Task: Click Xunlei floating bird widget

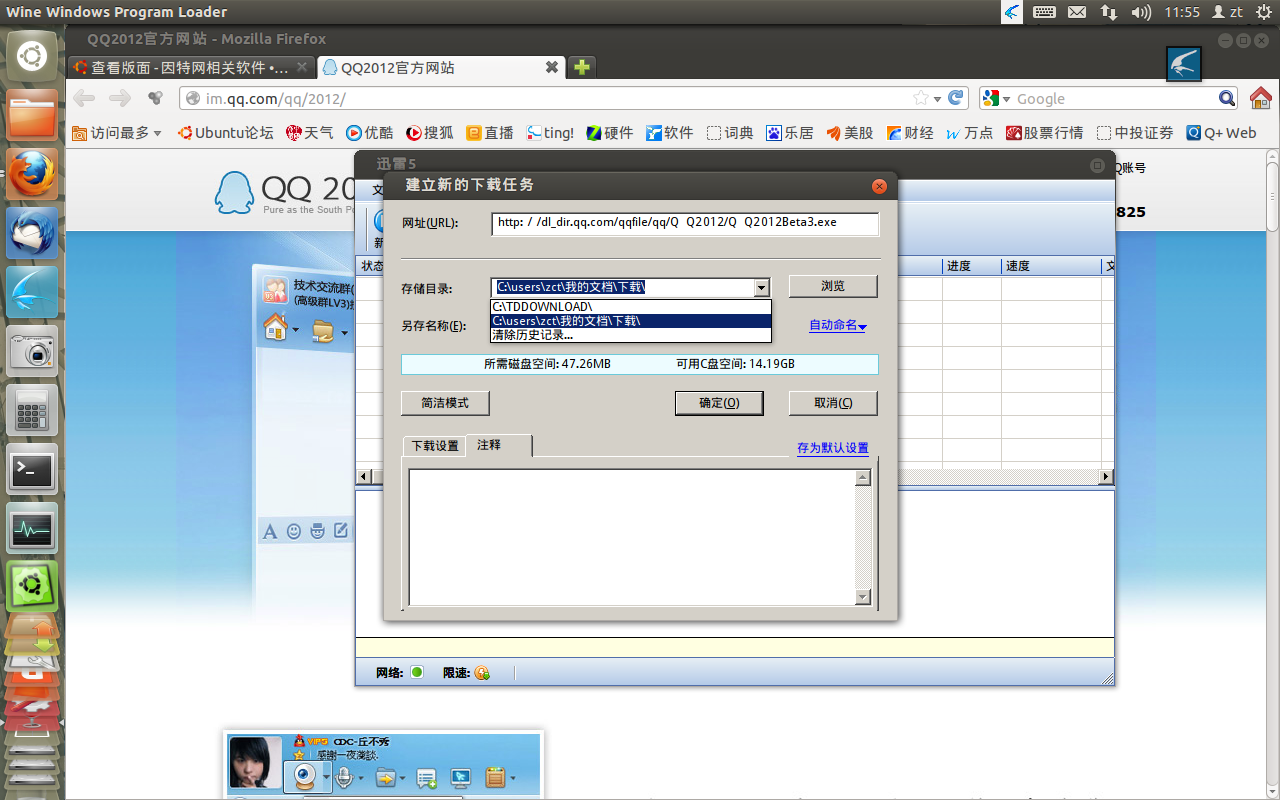Action: point(1184,65)
